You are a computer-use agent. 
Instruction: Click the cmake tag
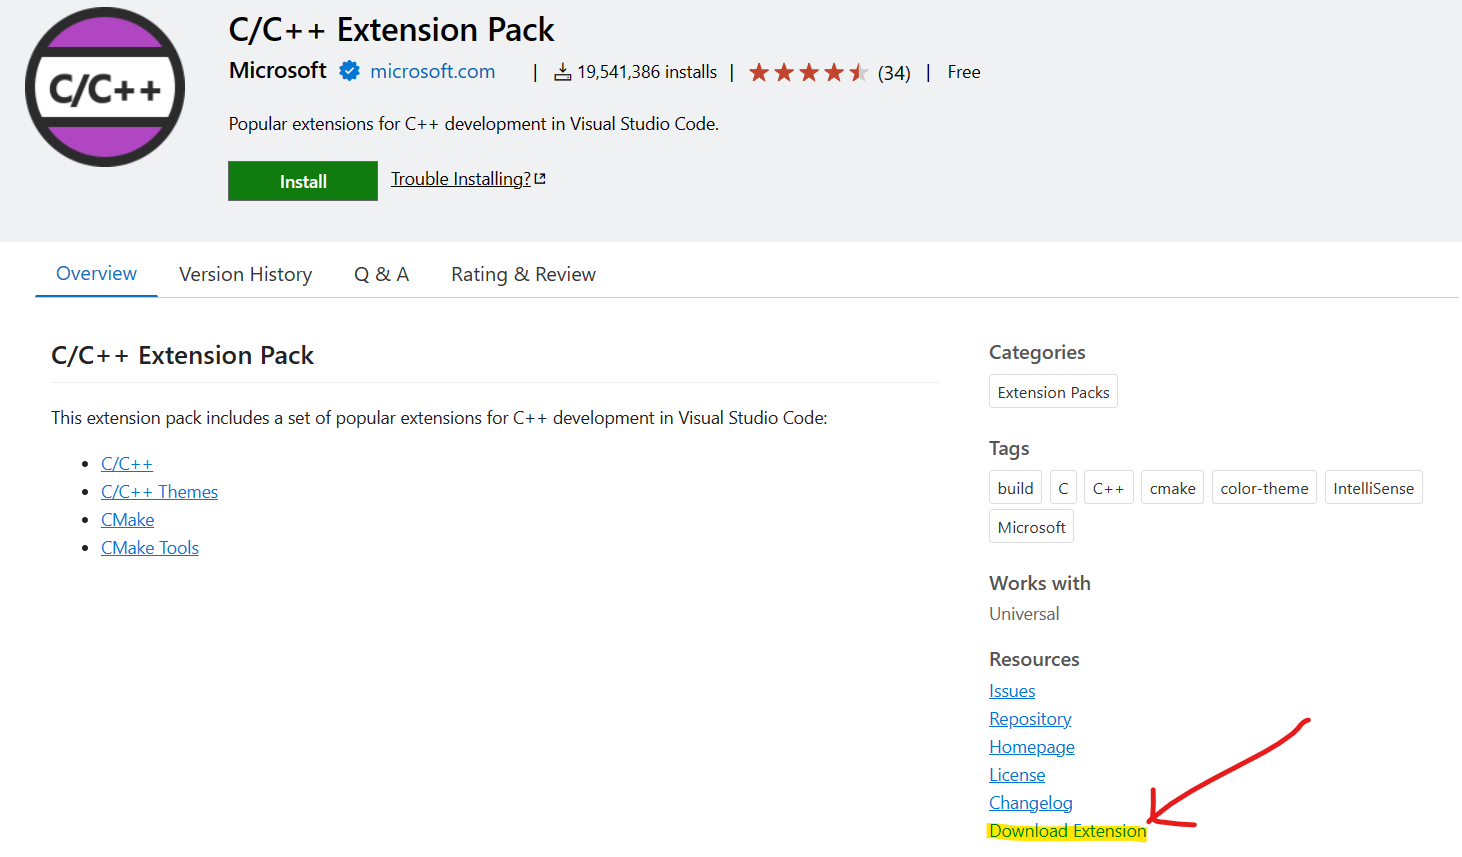(1172, 488)
